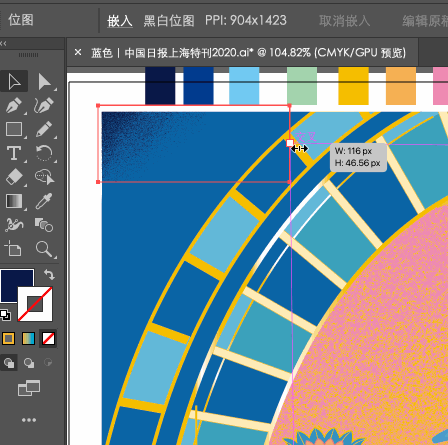Screen dimensions: 448x445
Task: Click the toolbar grip drag handle
Action: coord(28,55)
